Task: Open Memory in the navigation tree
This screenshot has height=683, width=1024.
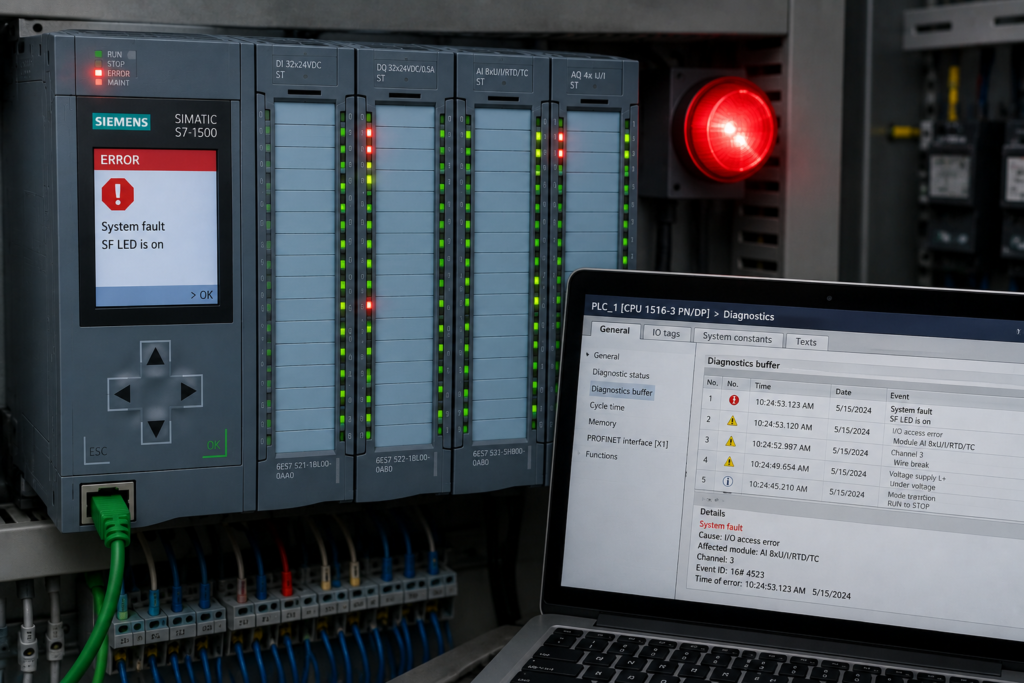Action: point(601,422)
